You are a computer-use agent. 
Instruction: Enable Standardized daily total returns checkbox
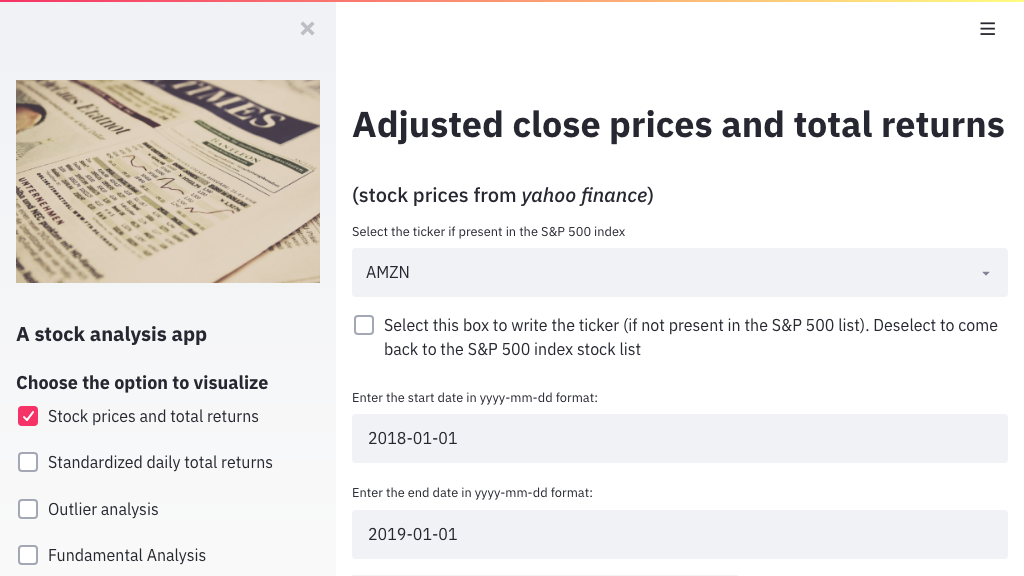click(x=28, y=462)
